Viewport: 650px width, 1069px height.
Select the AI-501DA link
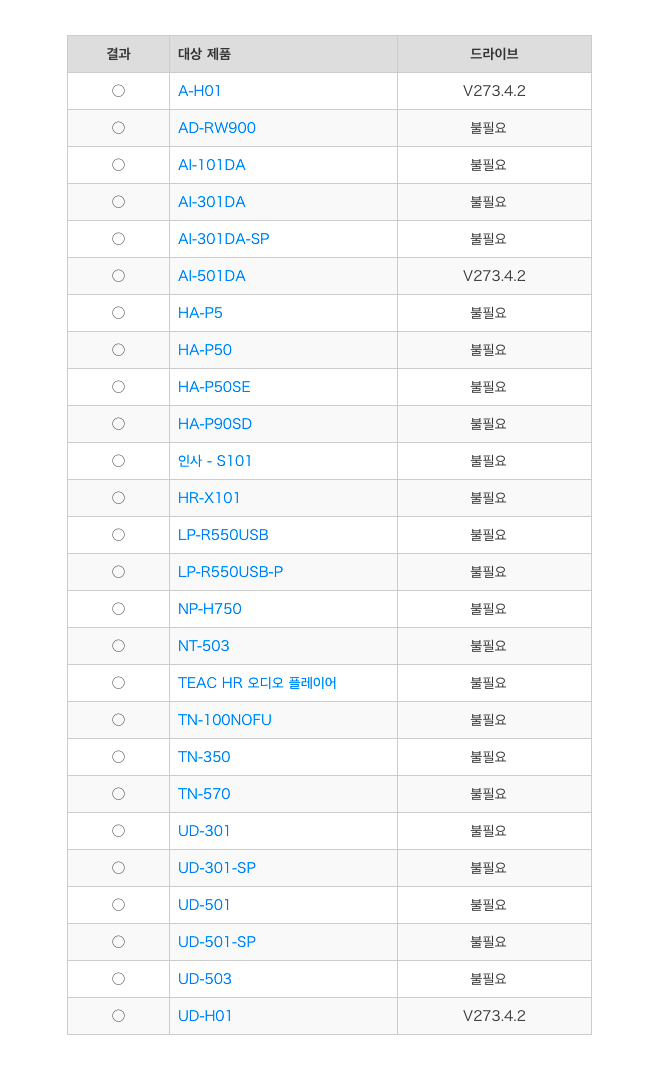211,276
